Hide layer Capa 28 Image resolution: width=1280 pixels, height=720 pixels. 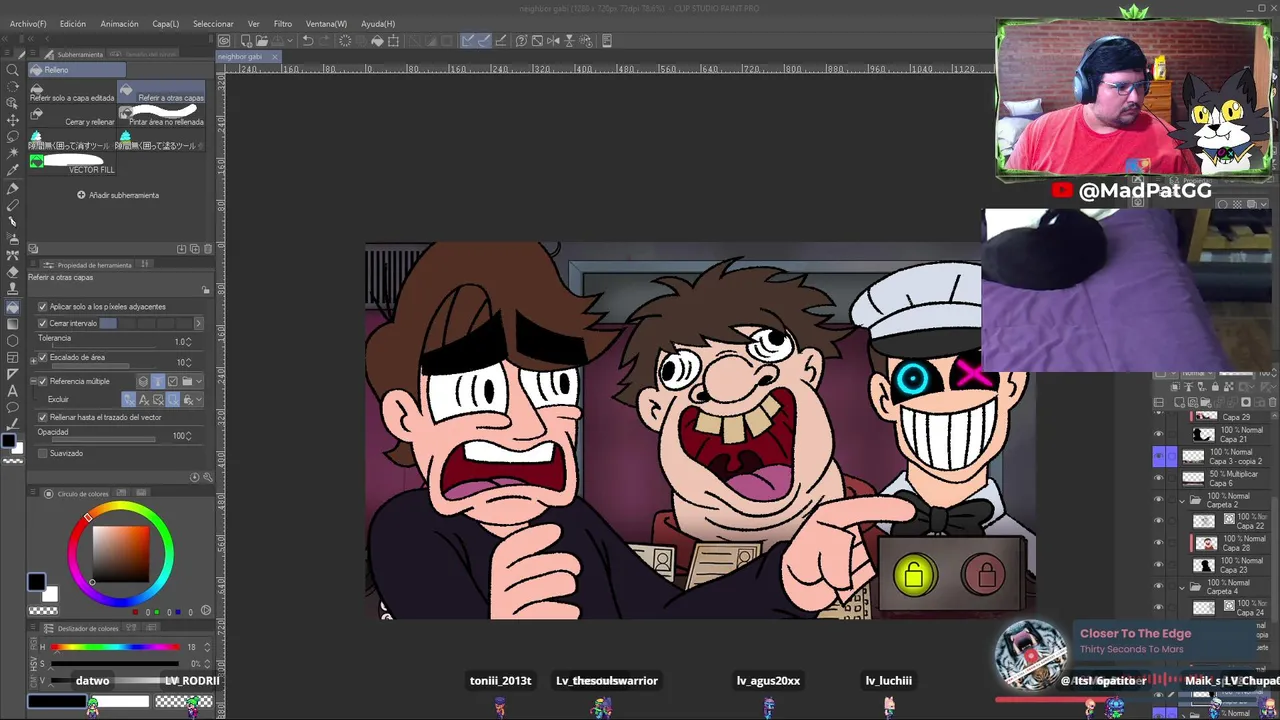tap(1158, 543)
